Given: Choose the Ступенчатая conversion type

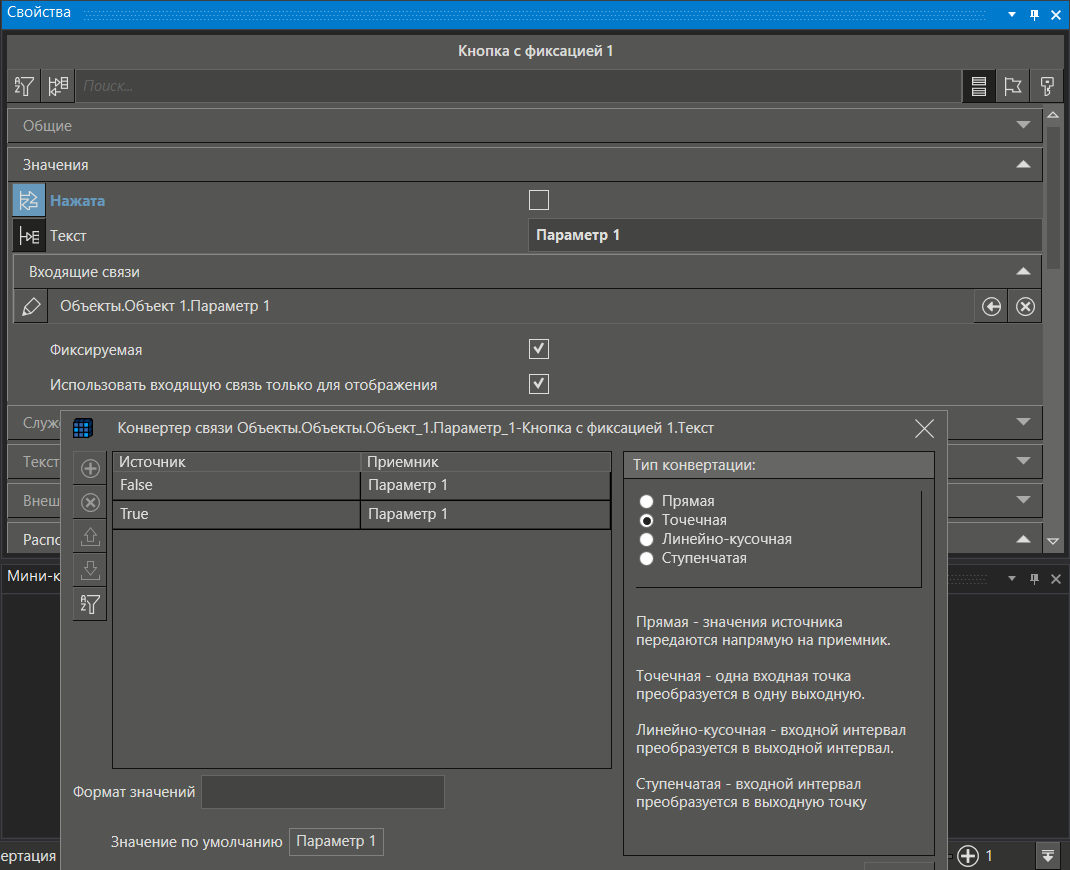Looking at the screenshot, I should 647,558.
